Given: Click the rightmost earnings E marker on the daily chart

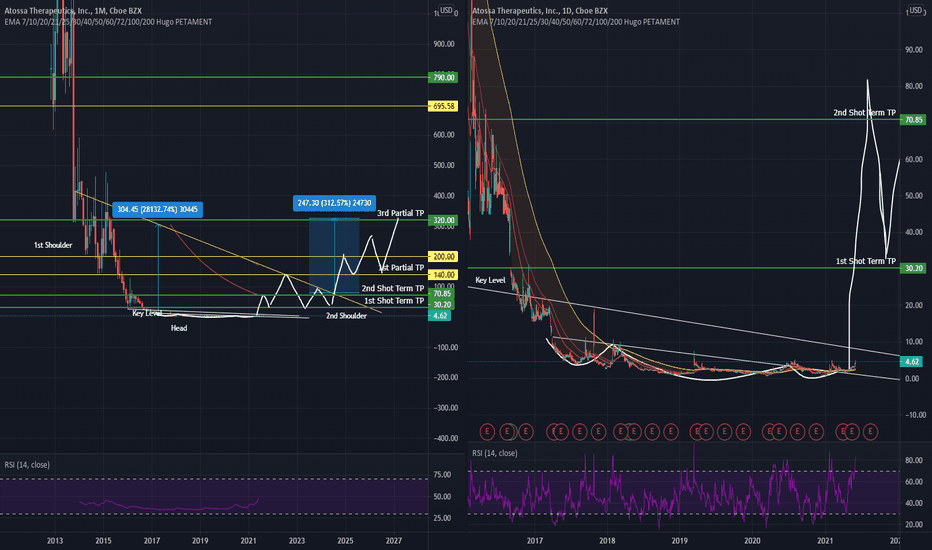Looking at the screenshot, I should point(870,431).
